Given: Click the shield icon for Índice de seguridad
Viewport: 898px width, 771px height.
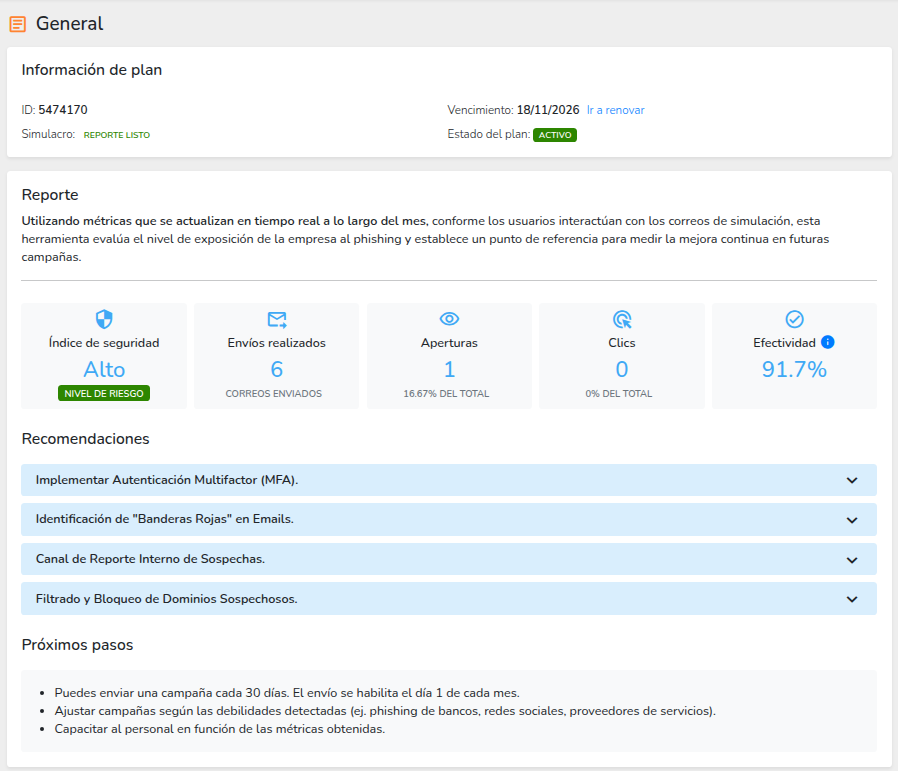Looking at the screenshot, I should [104, 319].
